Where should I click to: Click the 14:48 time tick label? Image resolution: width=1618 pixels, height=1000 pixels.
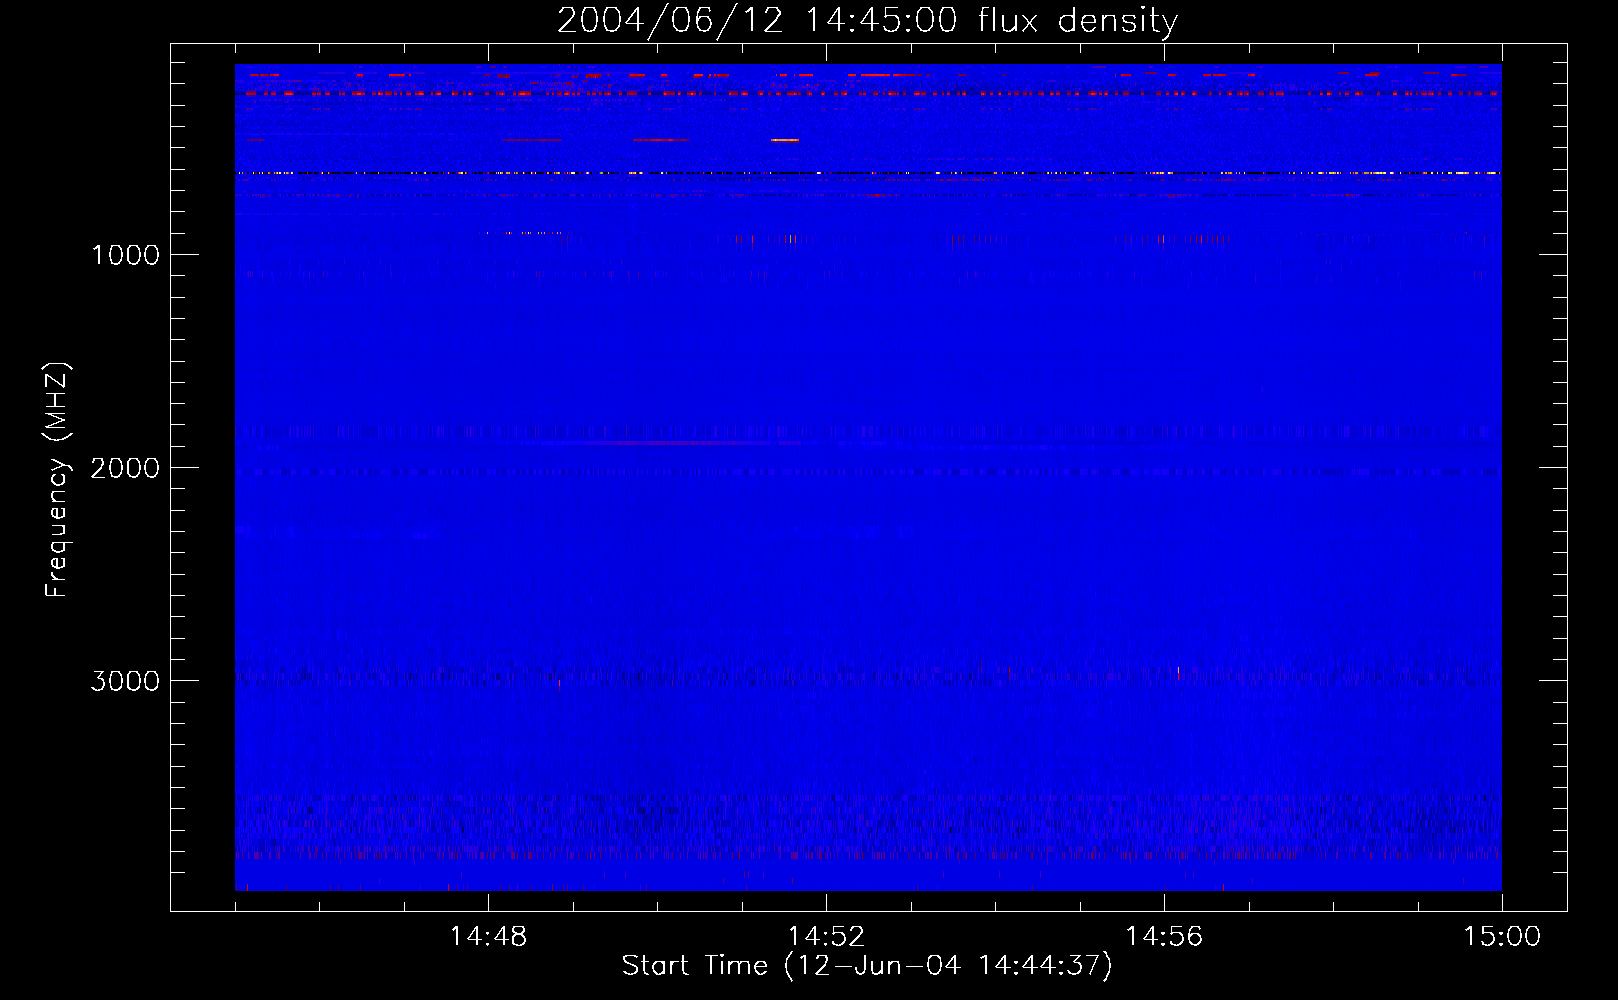488,937
